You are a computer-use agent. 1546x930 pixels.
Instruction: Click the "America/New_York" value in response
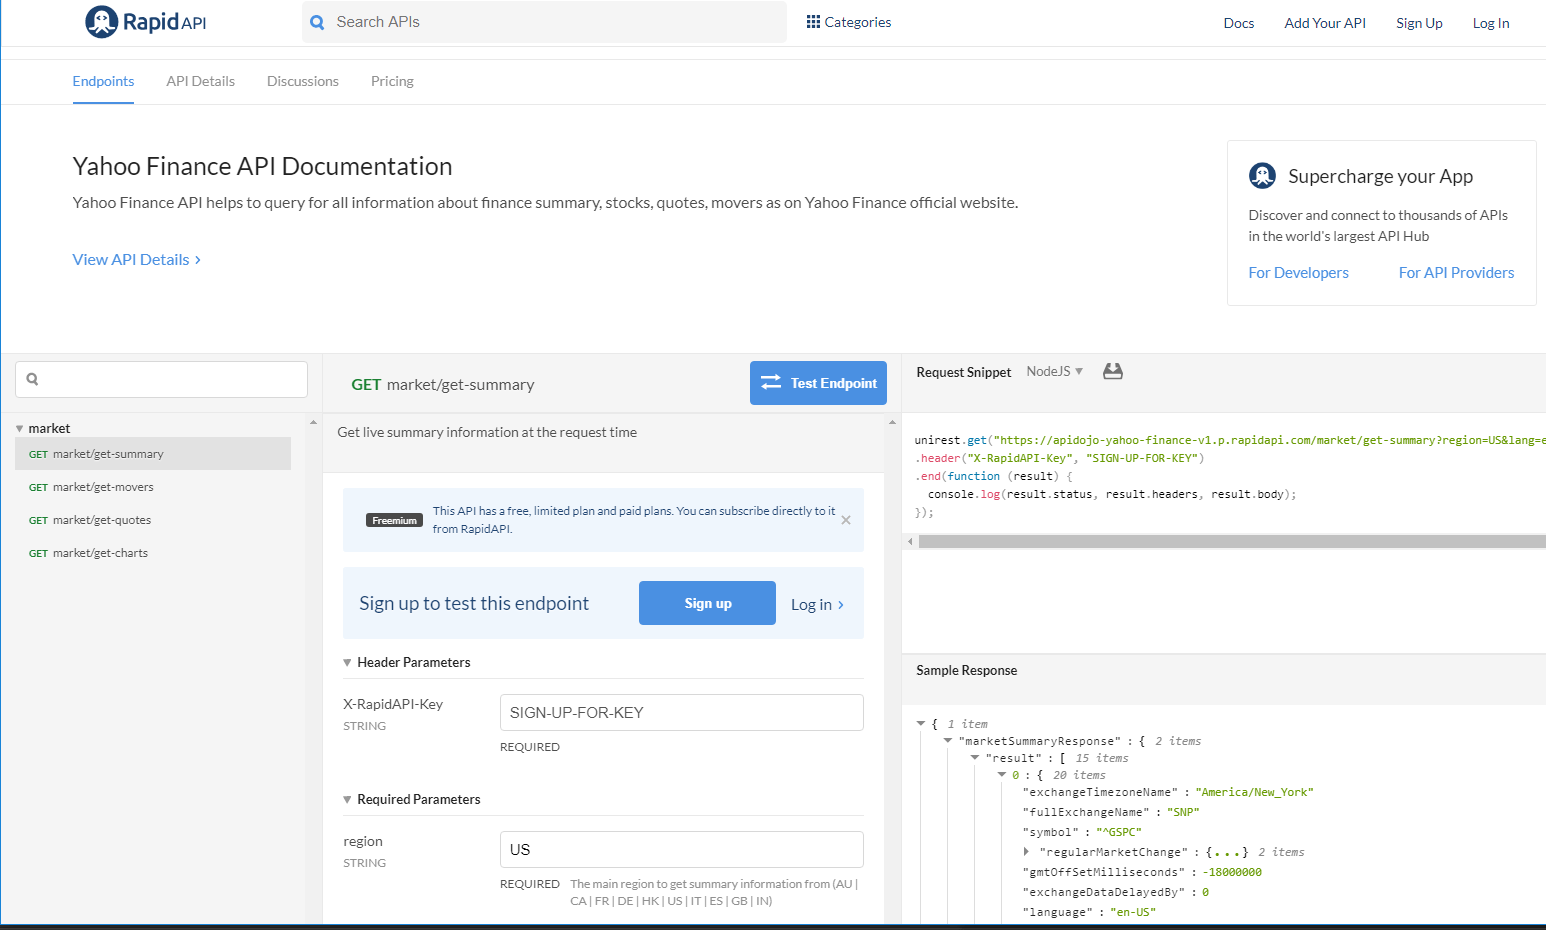(1254, 792)
